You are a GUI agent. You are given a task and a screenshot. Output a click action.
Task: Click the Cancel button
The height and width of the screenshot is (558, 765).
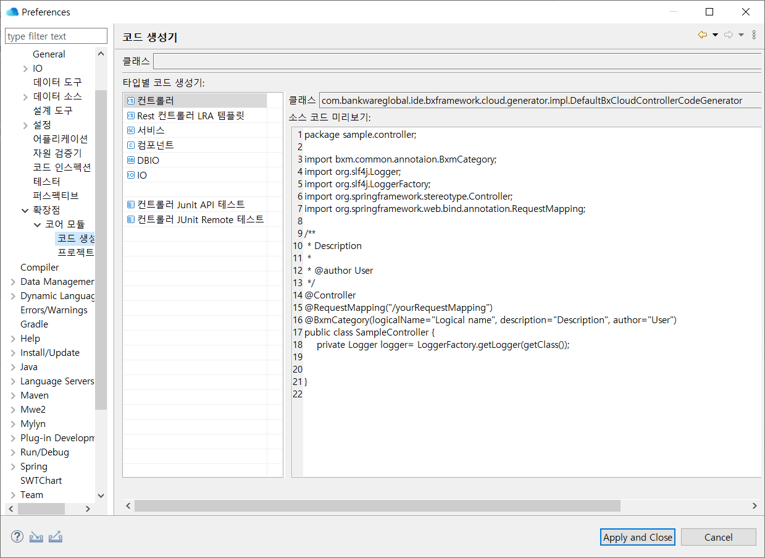pos(718,537)
